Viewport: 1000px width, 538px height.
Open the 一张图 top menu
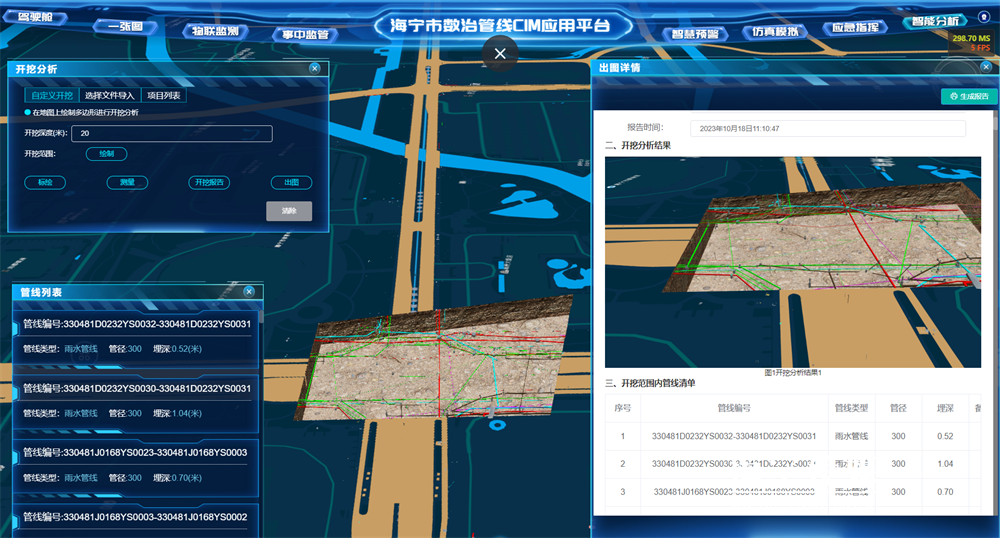[x=125, y=26]
